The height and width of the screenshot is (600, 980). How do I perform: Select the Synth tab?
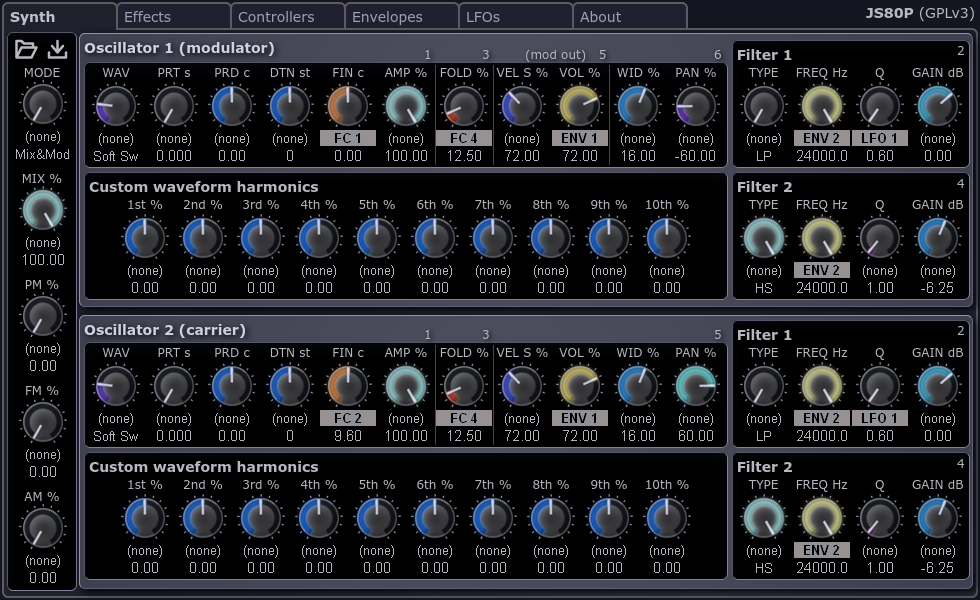(59, 16)
